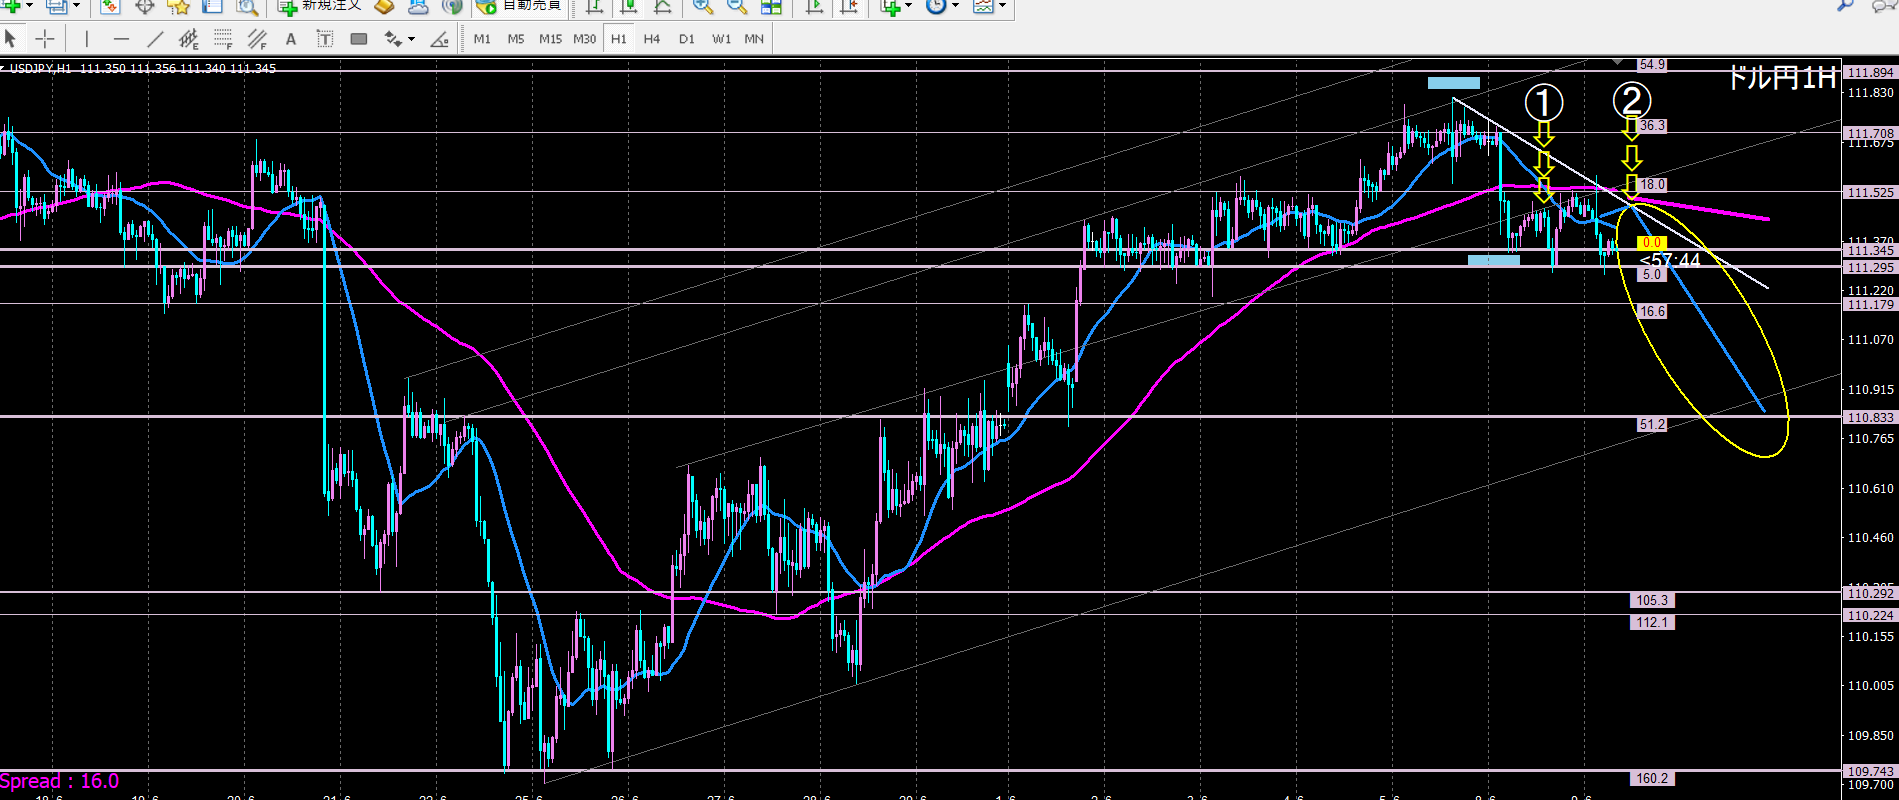Select the crosshair tool
Screen dimensions: 1899x800
click(45, 39)
